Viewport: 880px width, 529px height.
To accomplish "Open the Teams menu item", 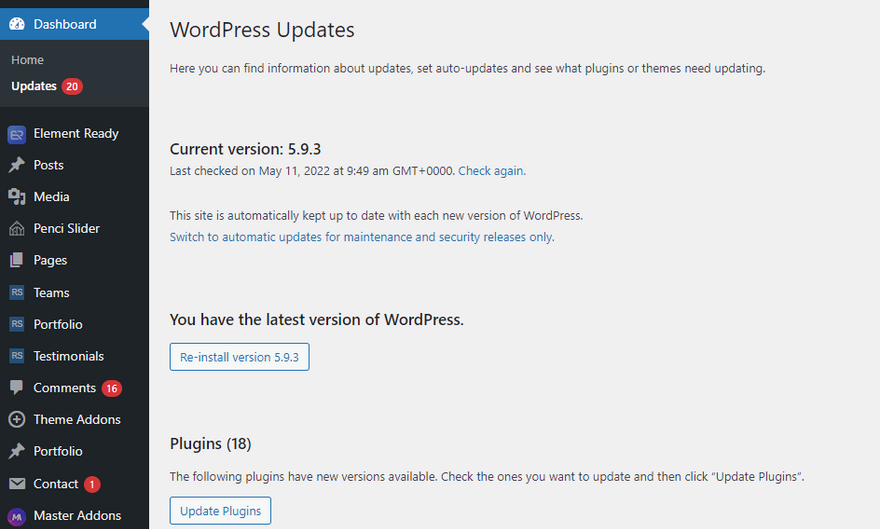I will tap(51, 293).
